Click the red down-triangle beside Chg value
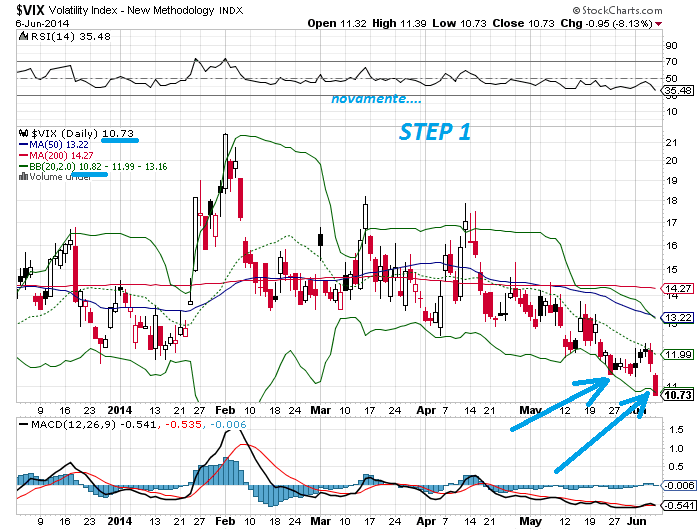The width and height of the screenshot is (700, 530). [658, 24]
